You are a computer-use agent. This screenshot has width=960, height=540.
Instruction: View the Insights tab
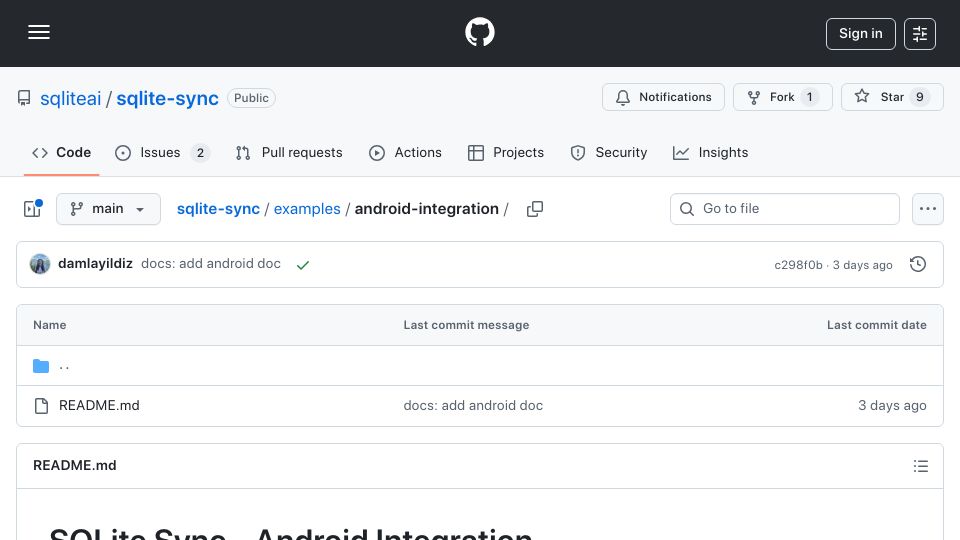click(x=710, y=152)
